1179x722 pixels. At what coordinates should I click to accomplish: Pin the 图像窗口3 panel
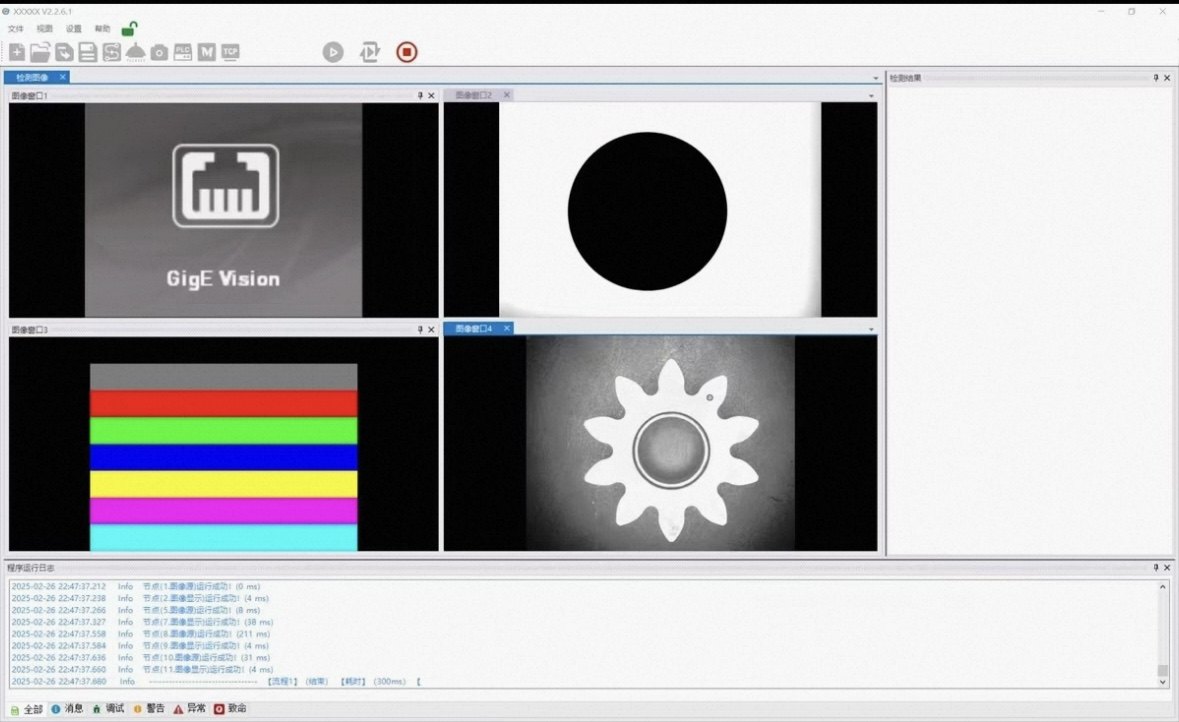point(420,329)
